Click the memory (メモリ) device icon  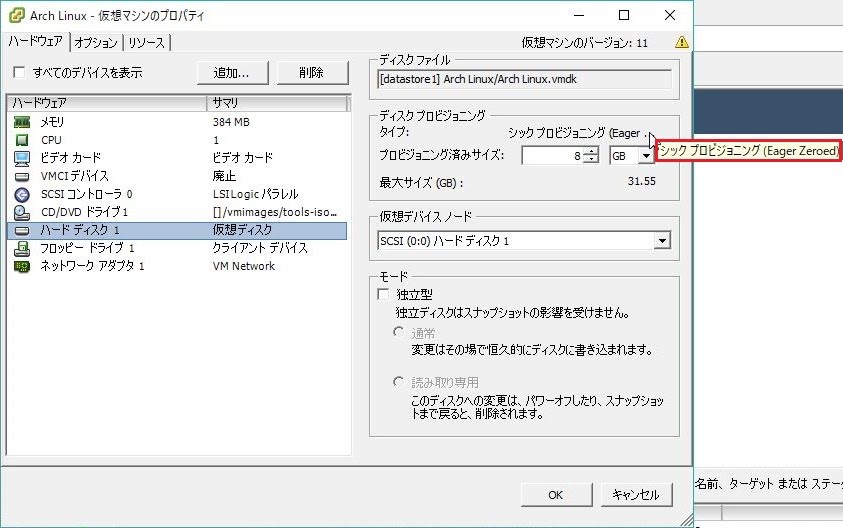pyautogui.click(x=22, y=122)
